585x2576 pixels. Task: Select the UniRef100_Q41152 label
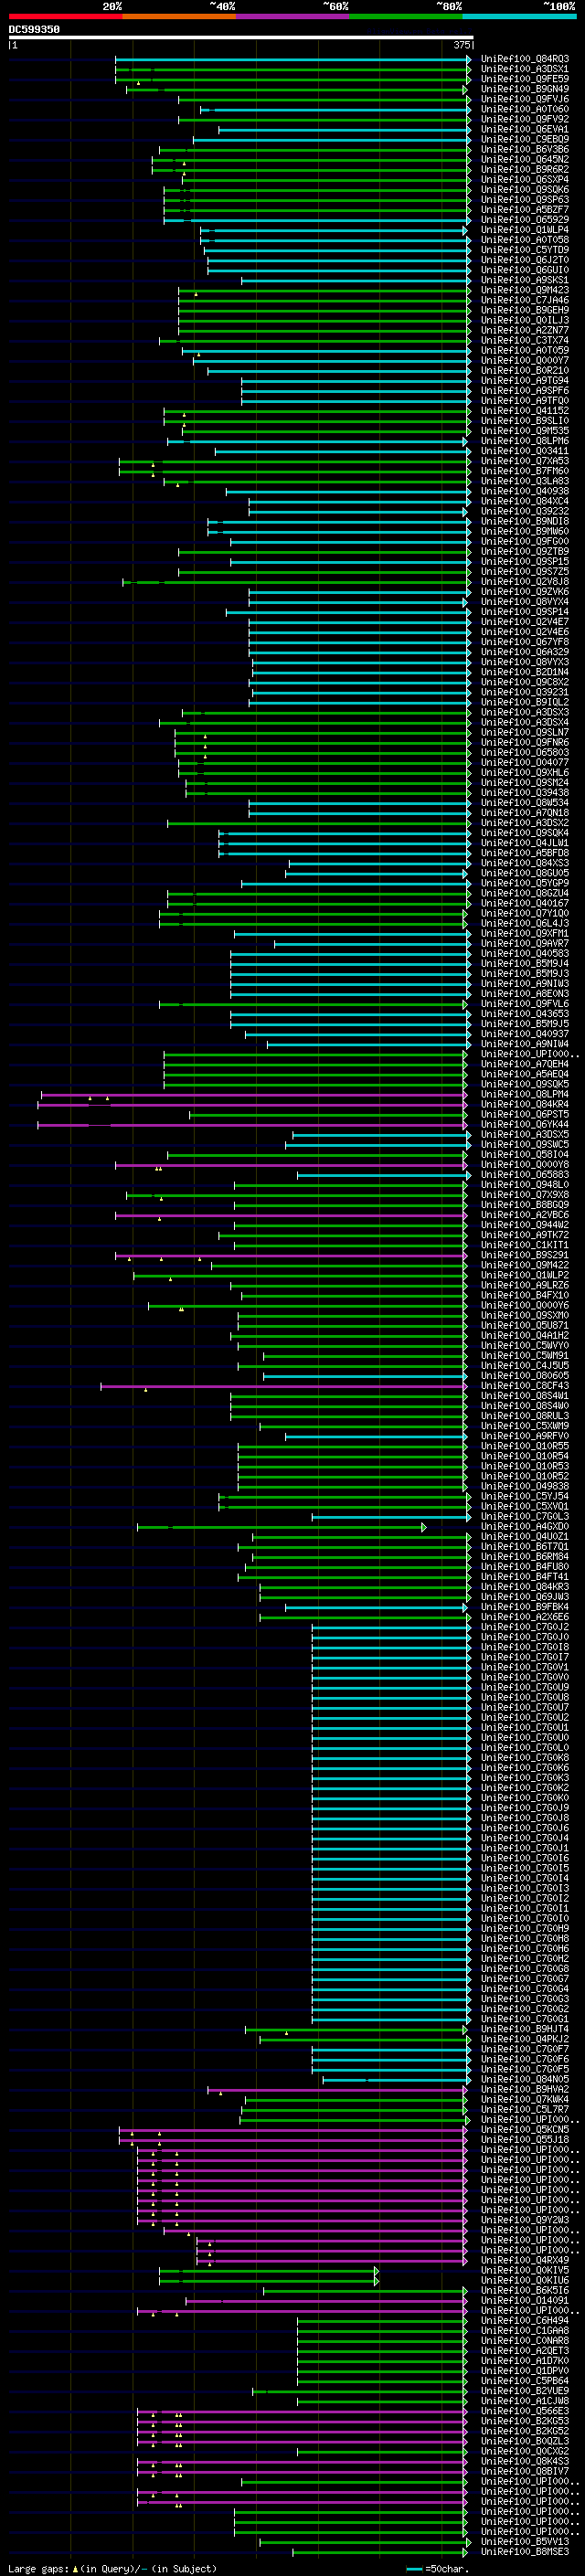click(525, 411)
